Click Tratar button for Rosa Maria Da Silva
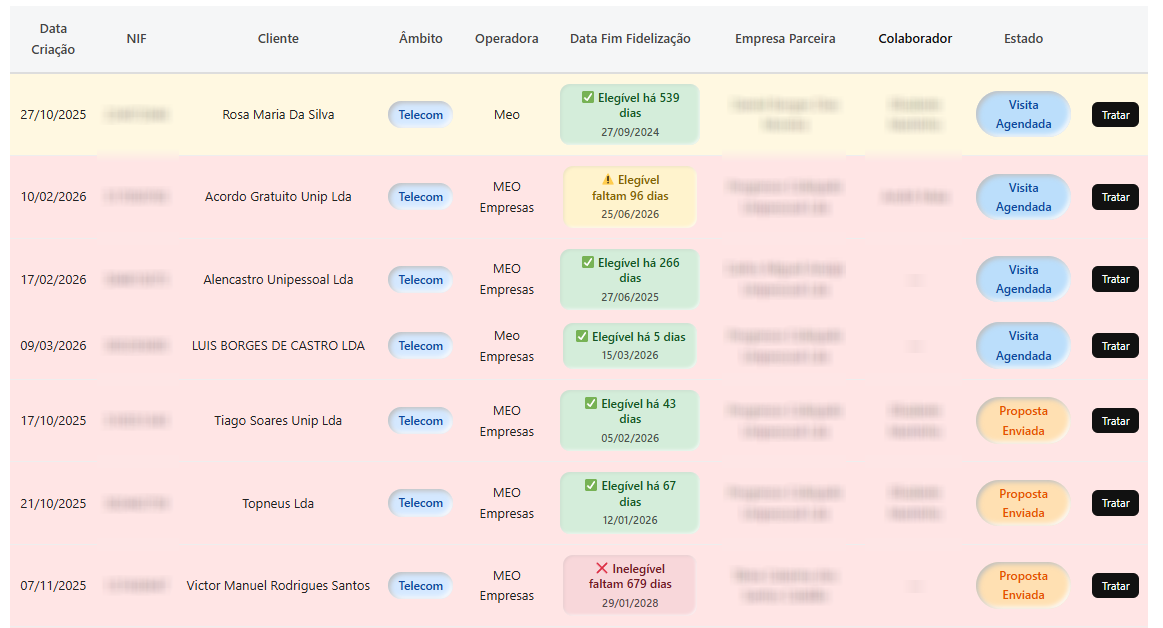Screen dimensions: 1163x628 pos(1115,115)
